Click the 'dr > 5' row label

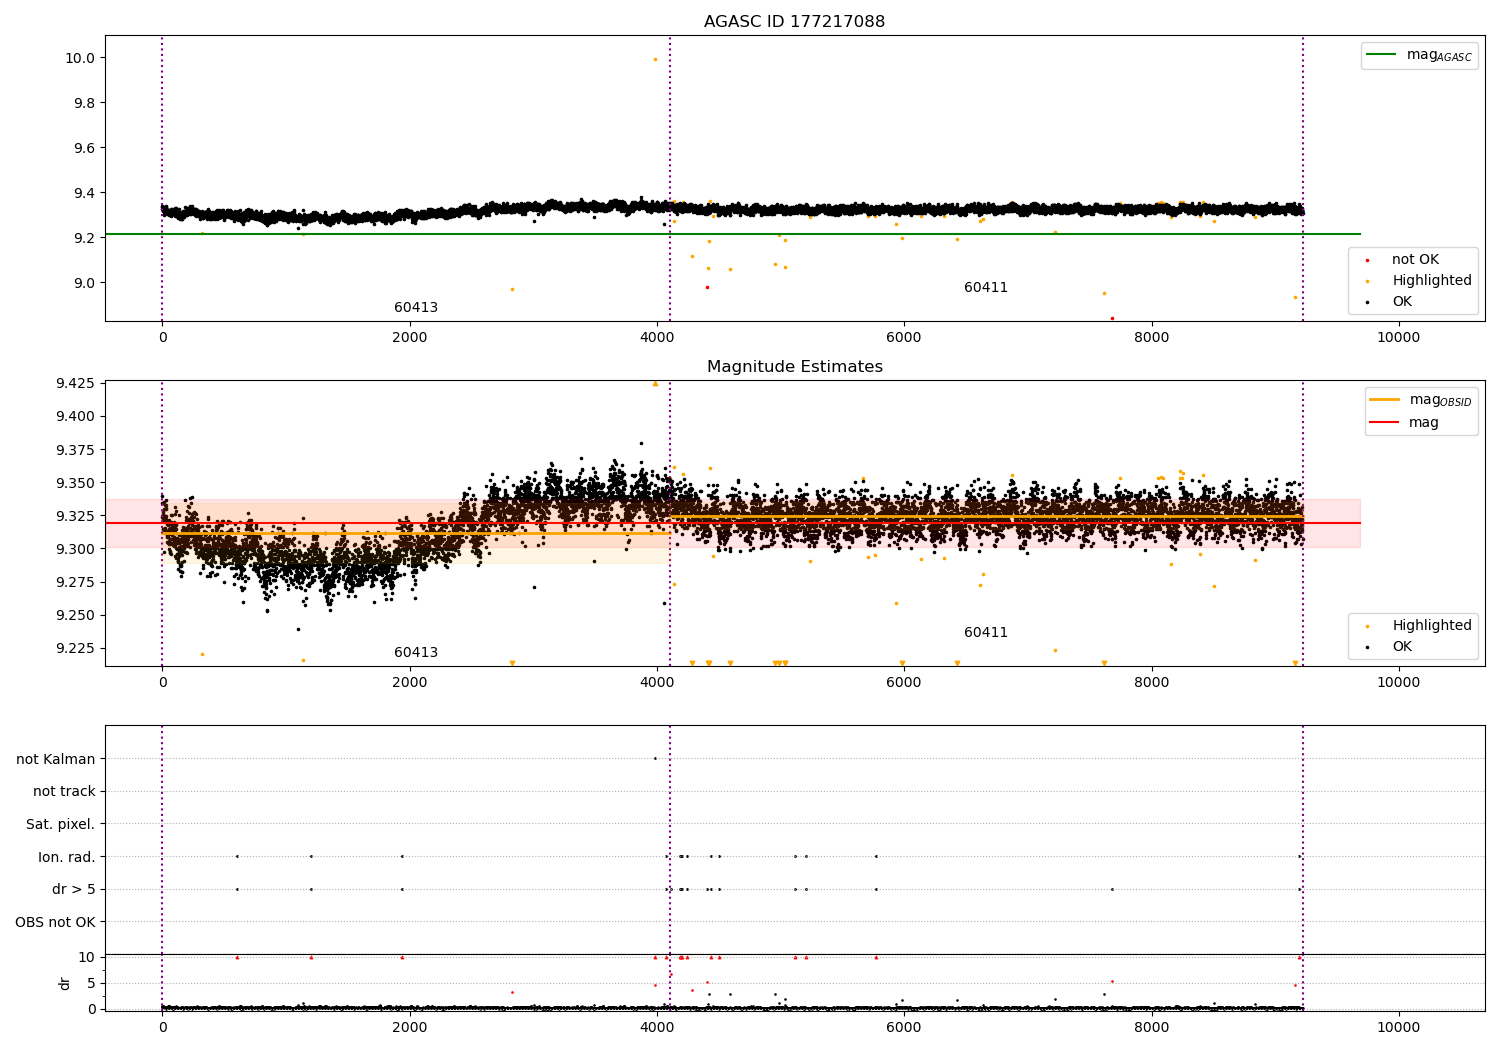(74, 890)
